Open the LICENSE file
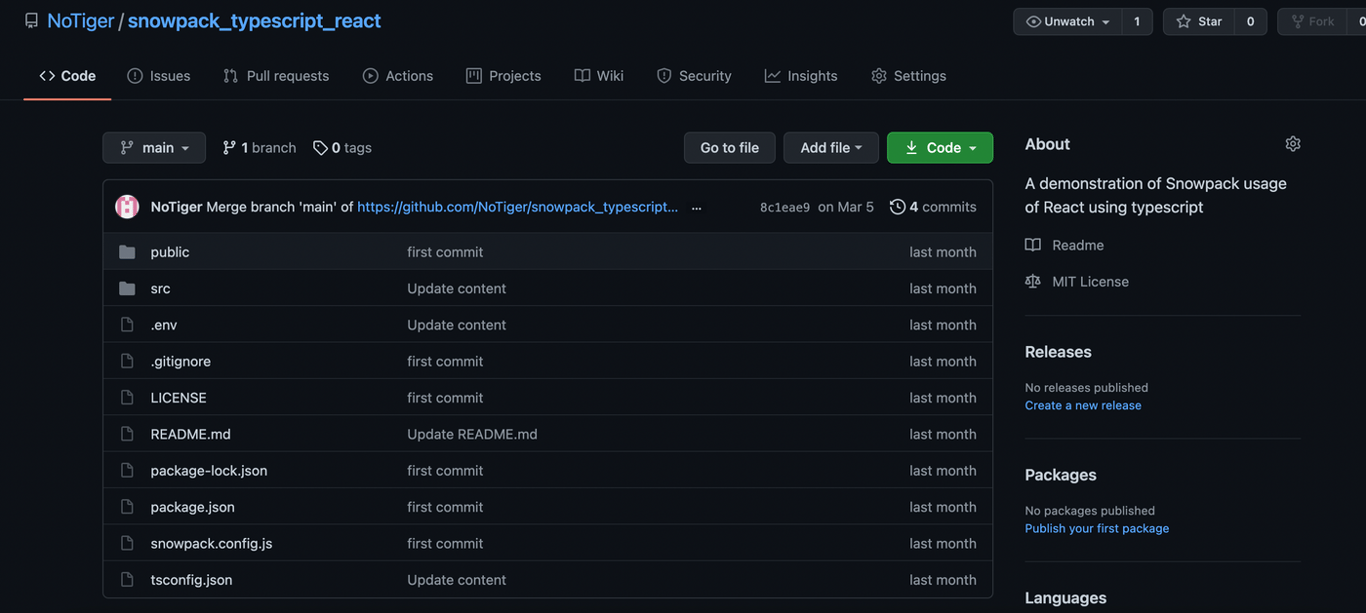Screen dimensions: 1366x613 tap(179, 398)
